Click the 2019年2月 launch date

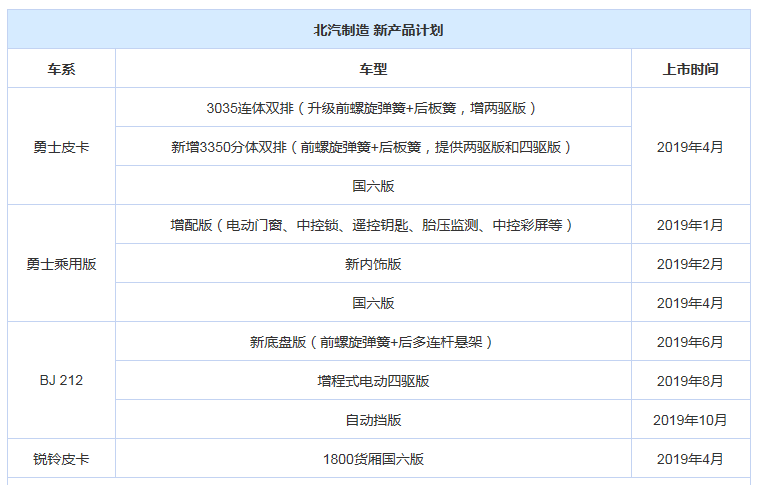pyautogui.click(x=690, y=263)
